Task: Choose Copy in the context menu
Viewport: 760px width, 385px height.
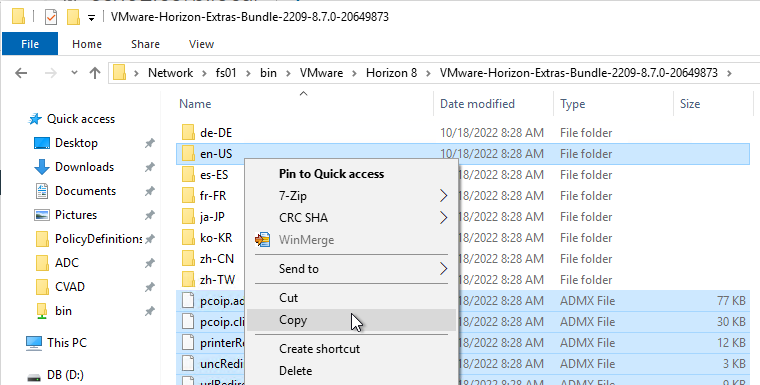Action: (351, 320)
